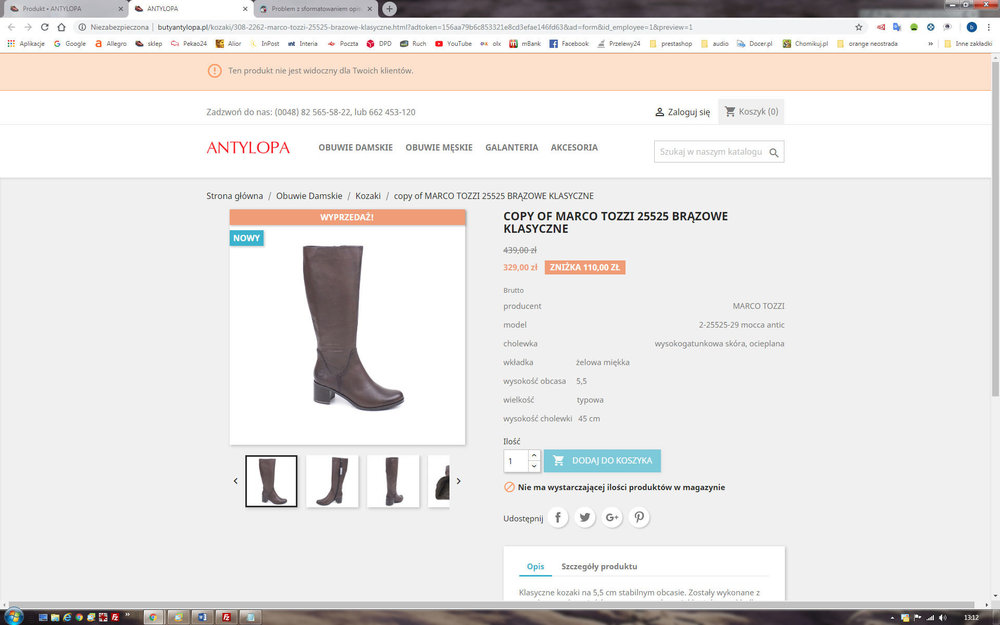Switch to the Opis tab
1000x625 pixels.
point(535,566)
